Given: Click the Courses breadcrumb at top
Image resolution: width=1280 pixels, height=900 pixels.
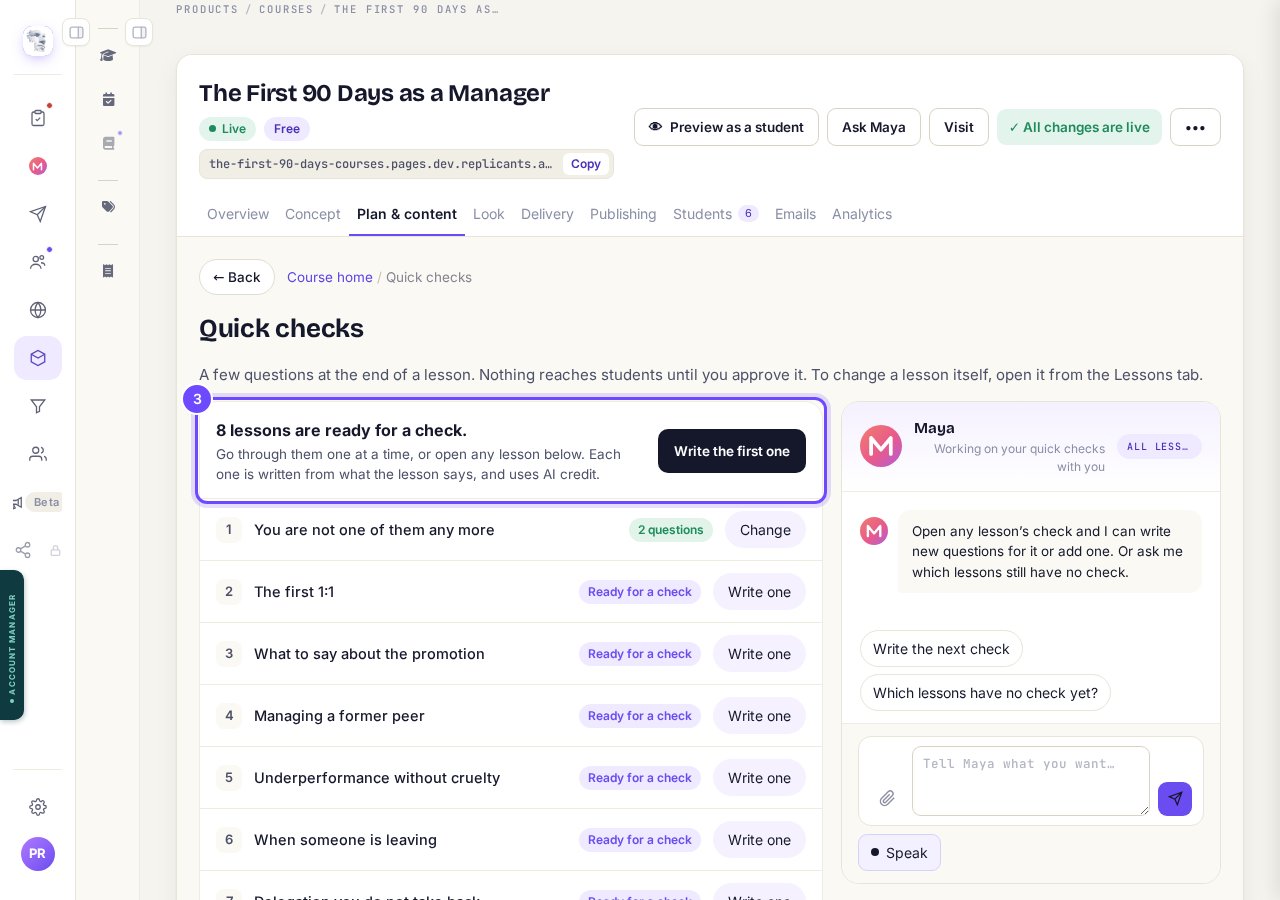Looking at the screenshot, I should pyautogui.click(x=286, y=9).
